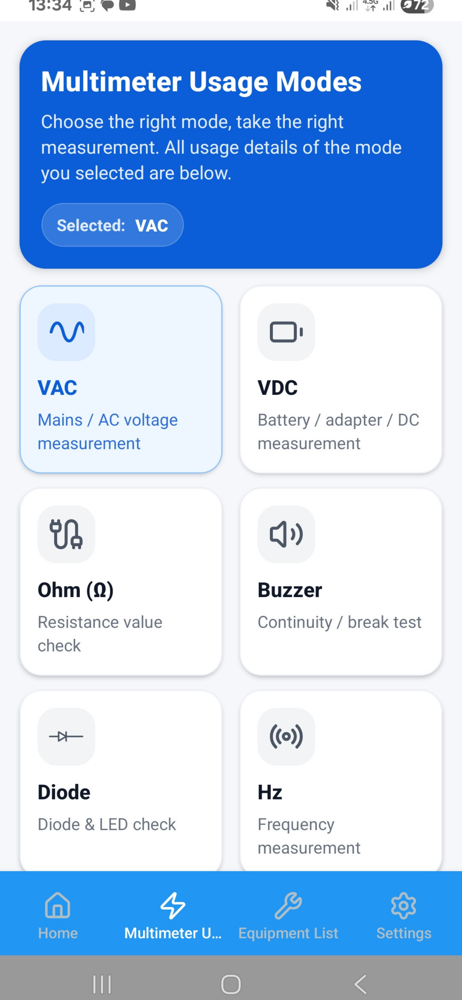Viewport: 462px width, 1000px height.
Task: Choose the VDC mode card title
Action: 278,388
